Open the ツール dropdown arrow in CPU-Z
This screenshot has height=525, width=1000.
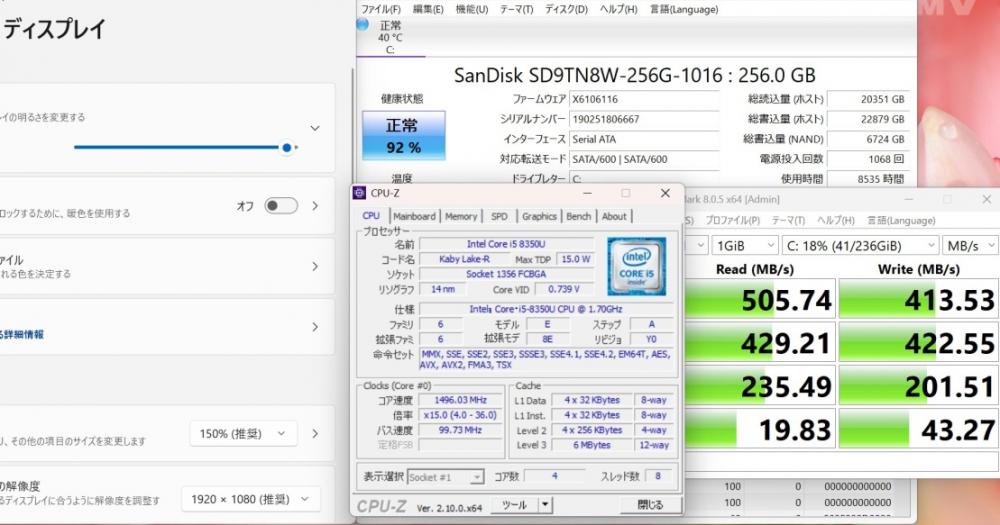pyautogui.click(x=545, y=505)
